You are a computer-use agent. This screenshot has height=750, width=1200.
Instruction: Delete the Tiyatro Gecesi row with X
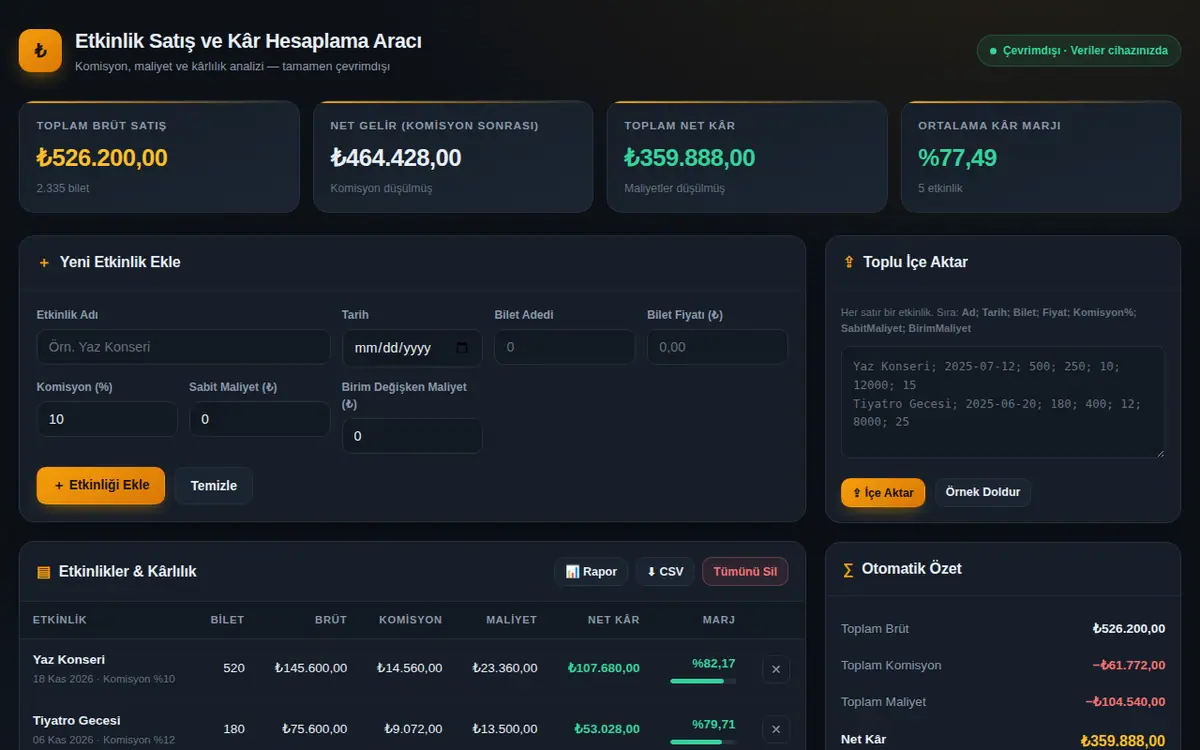click(x=776, y=729)
